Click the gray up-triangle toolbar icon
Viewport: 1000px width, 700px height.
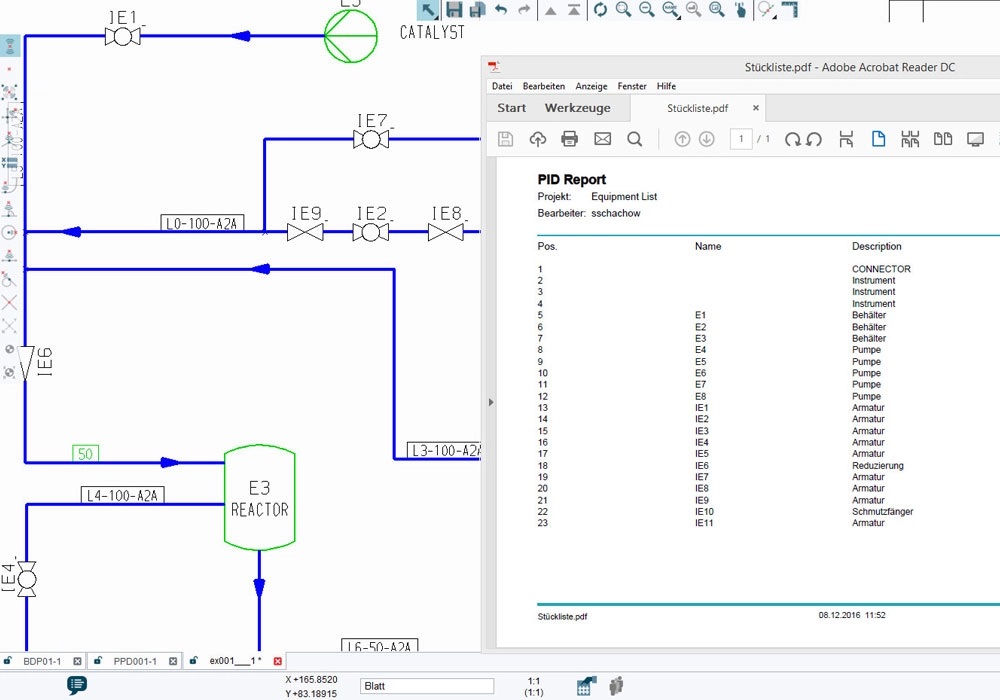pos(550,10)
